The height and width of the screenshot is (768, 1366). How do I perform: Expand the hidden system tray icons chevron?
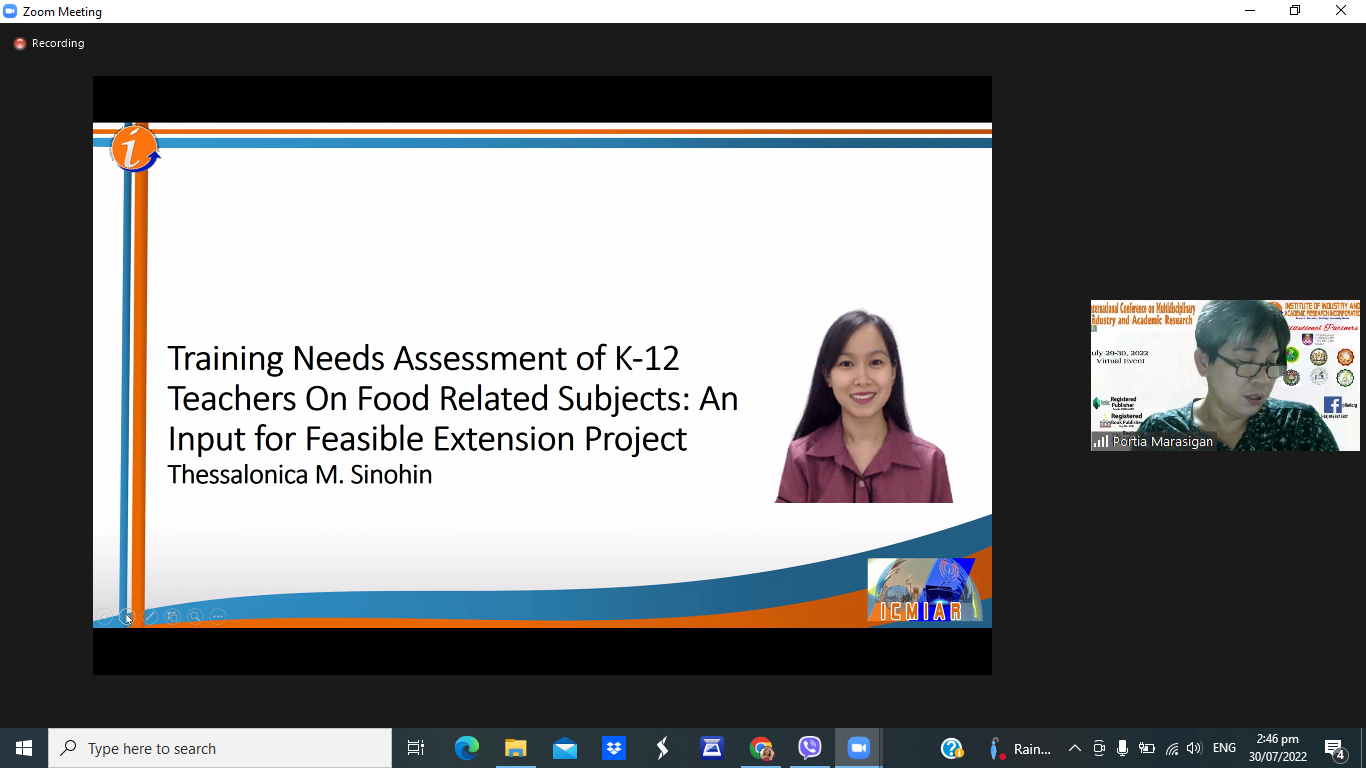point(1075,748)
